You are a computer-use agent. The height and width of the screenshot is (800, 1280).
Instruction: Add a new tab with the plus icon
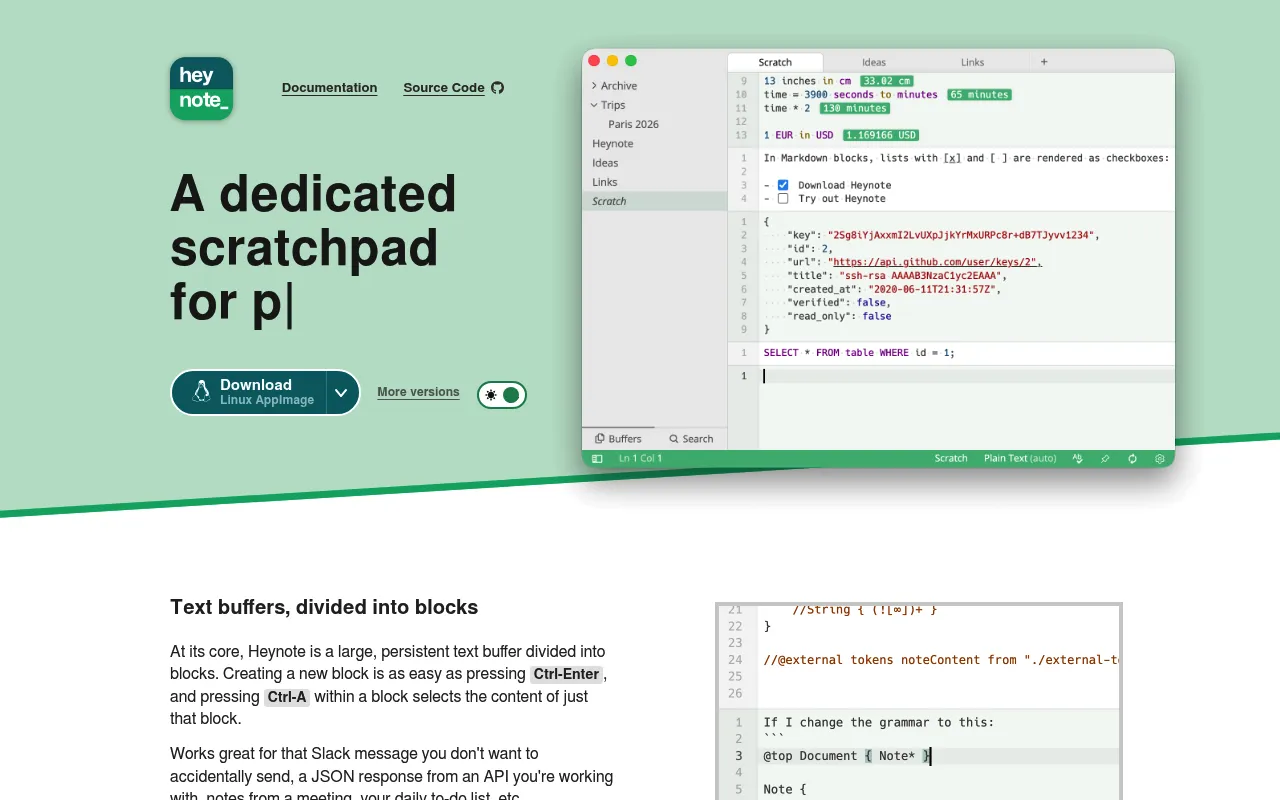click(1044, 61)
